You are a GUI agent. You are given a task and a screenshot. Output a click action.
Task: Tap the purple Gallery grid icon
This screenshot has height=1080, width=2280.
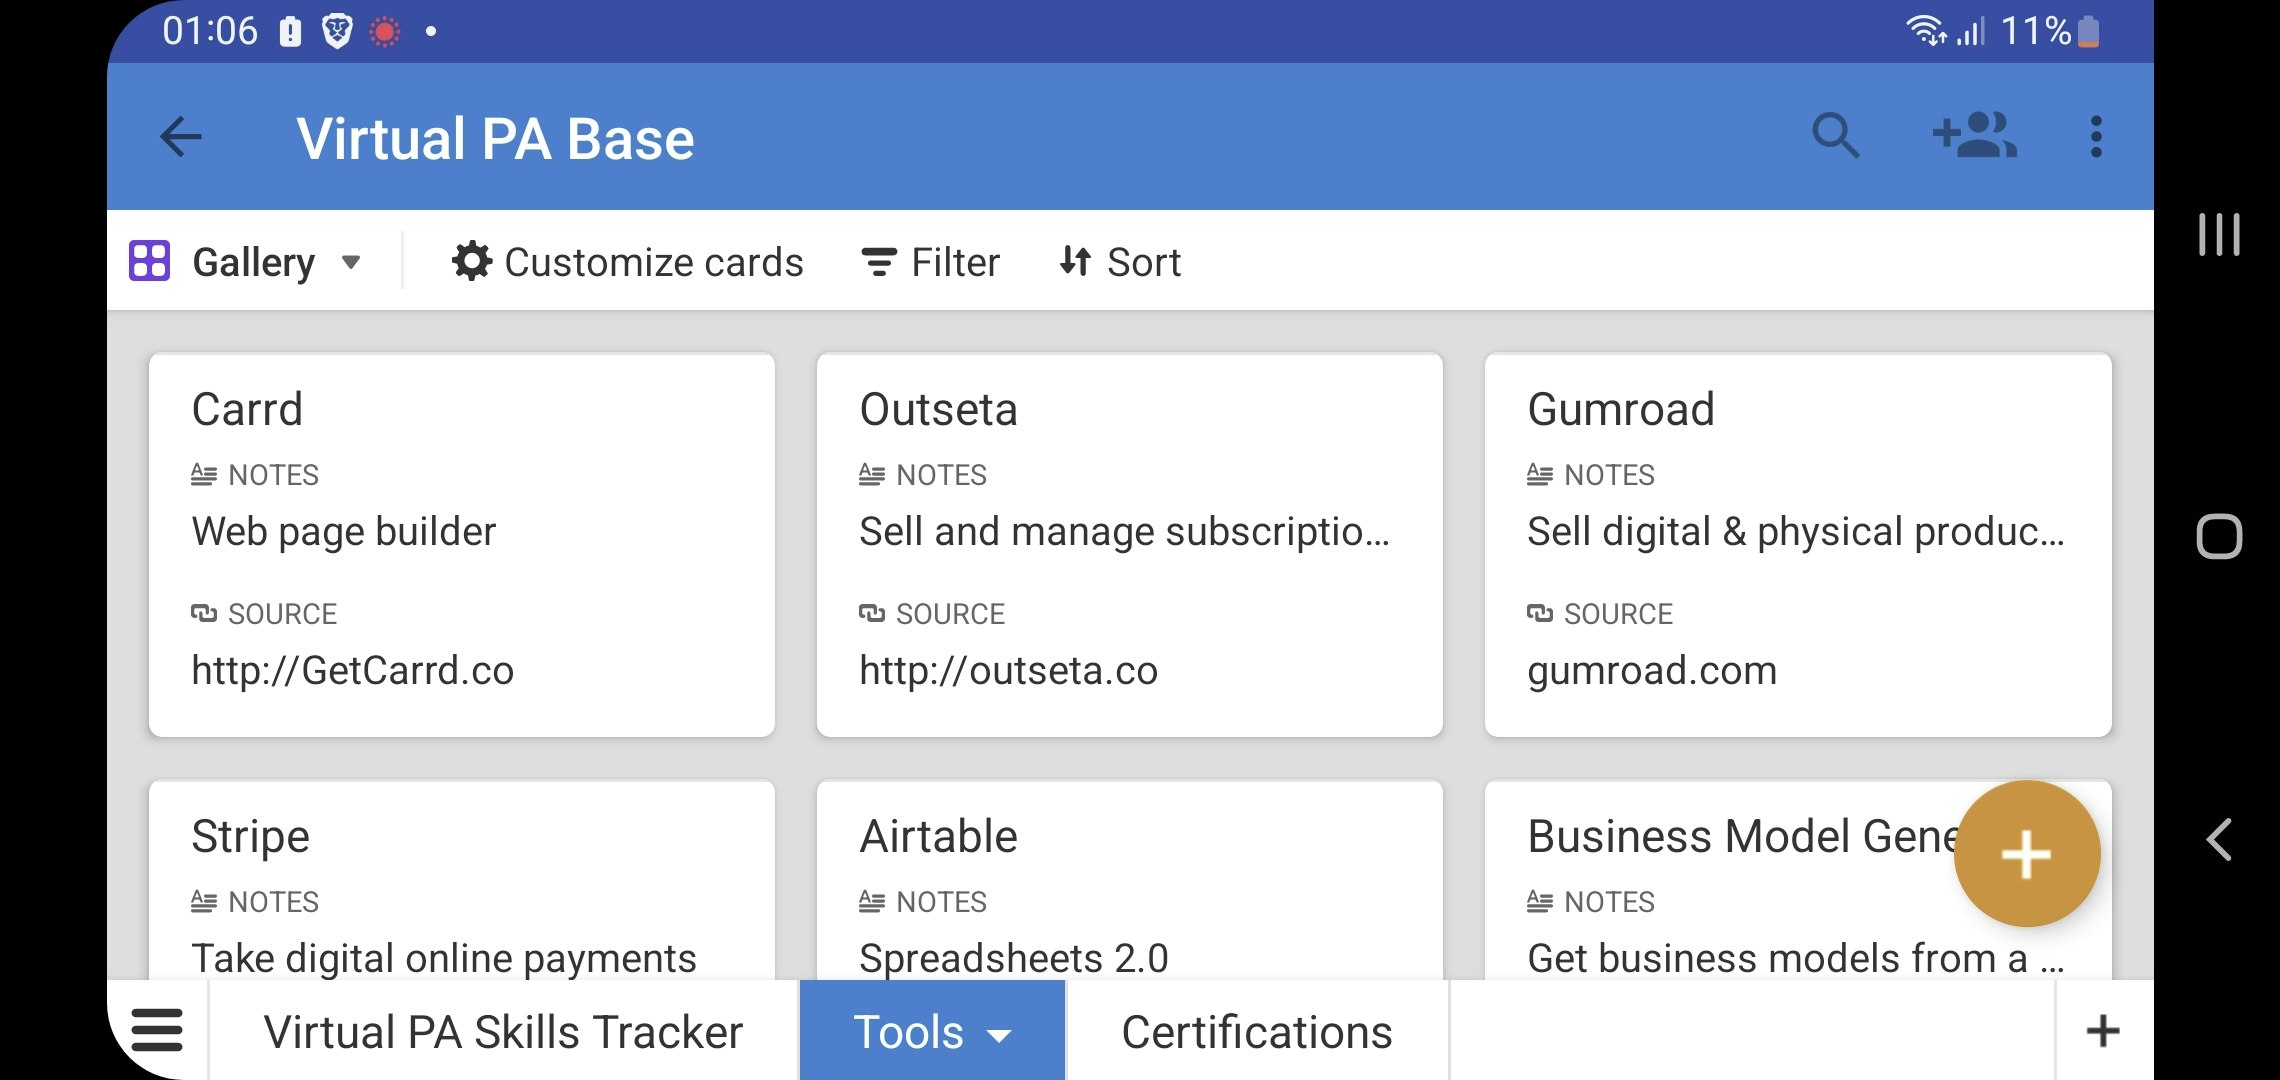tap(150, 261)
